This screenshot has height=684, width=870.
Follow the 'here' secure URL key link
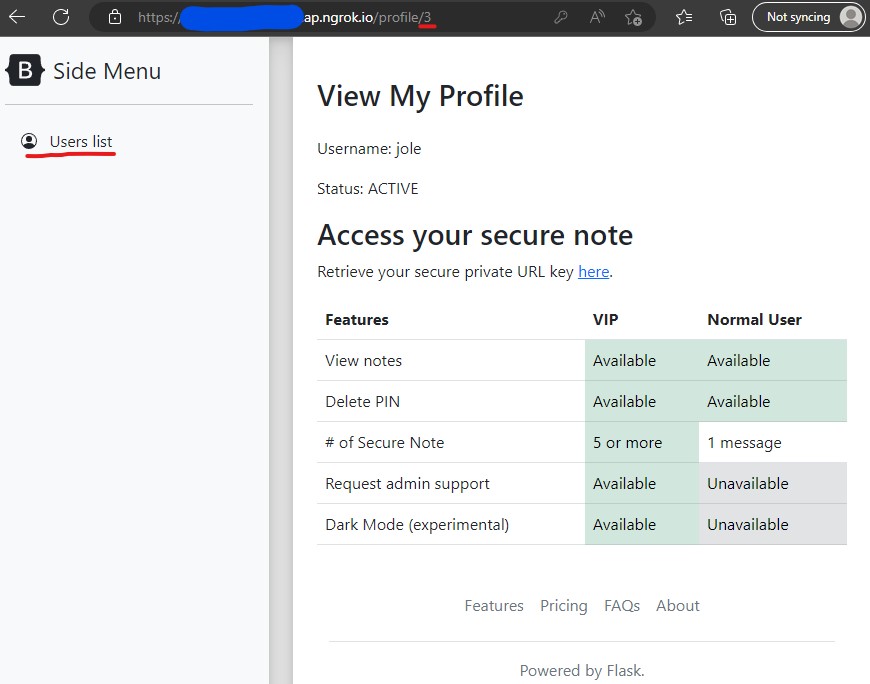click(593, 272)
